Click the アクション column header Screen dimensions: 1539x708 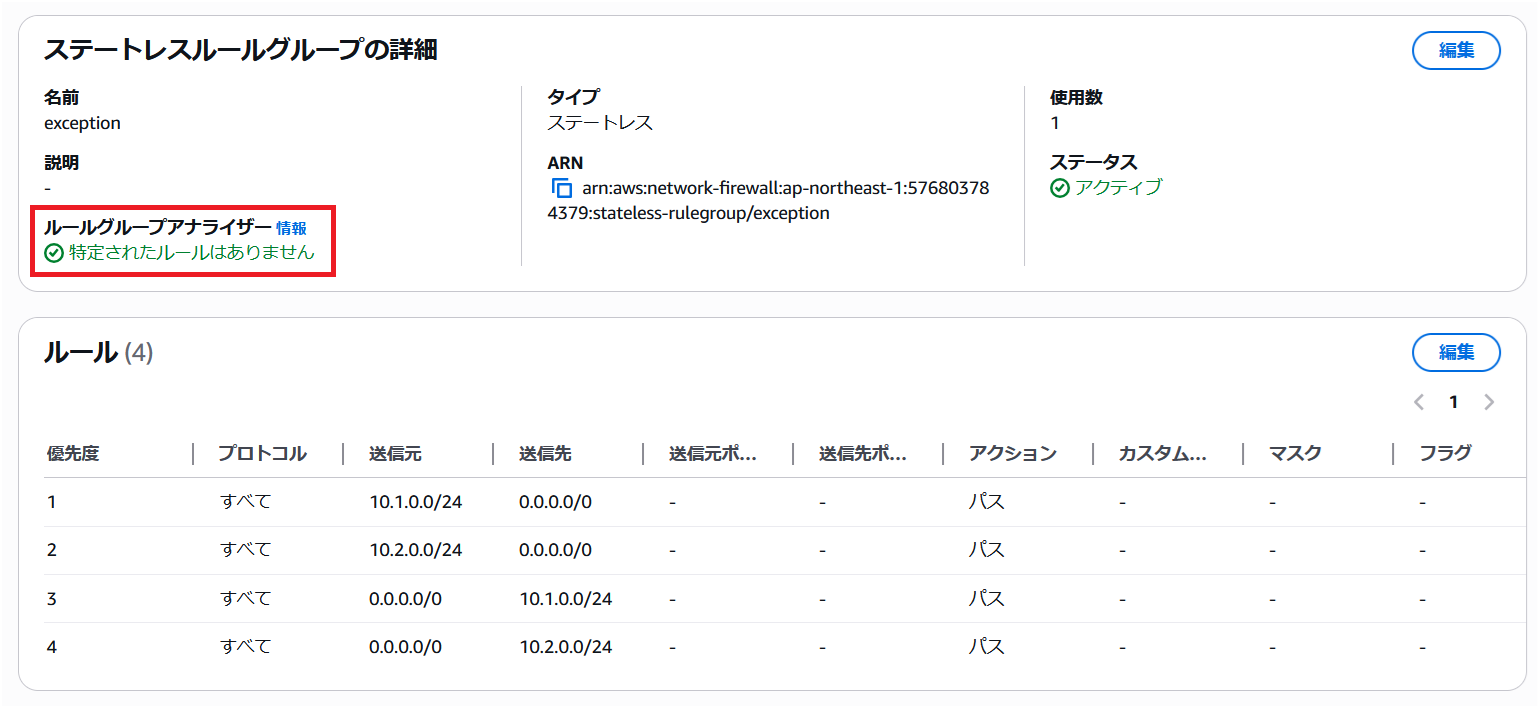(x=1012, y=453)
